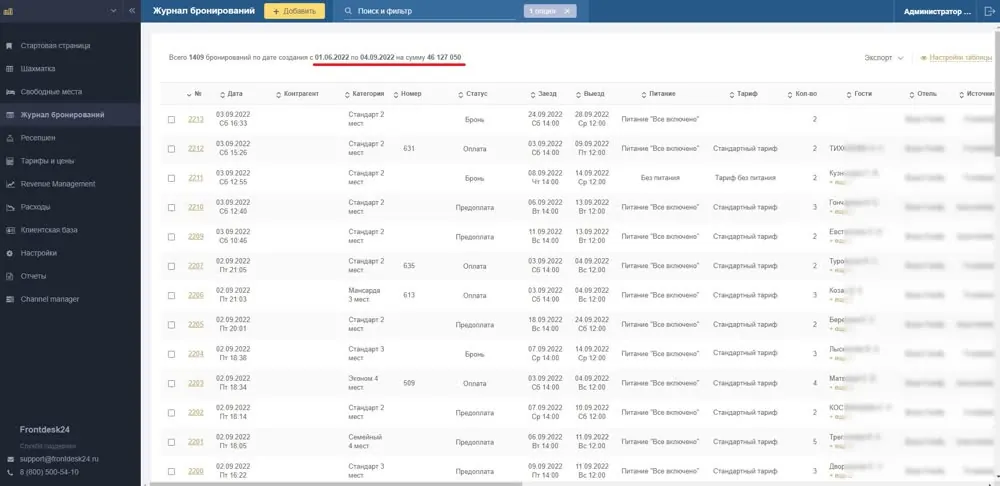The height and width of the screenshot is (486, 1000).
Task: Click the vertical scrollbar of the table
Action: (996, 92)
